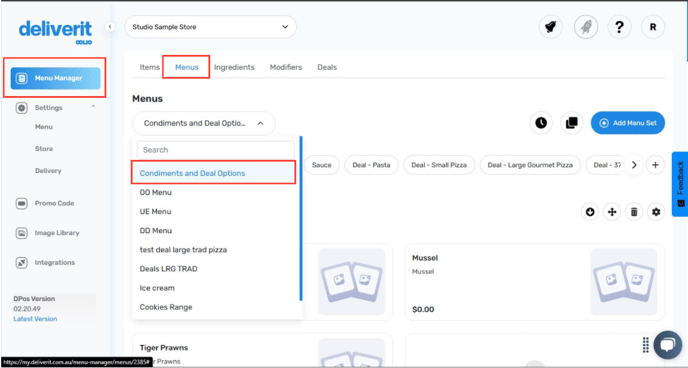
Task: Open Promo Code in sidebar
Action: point(54,204)
